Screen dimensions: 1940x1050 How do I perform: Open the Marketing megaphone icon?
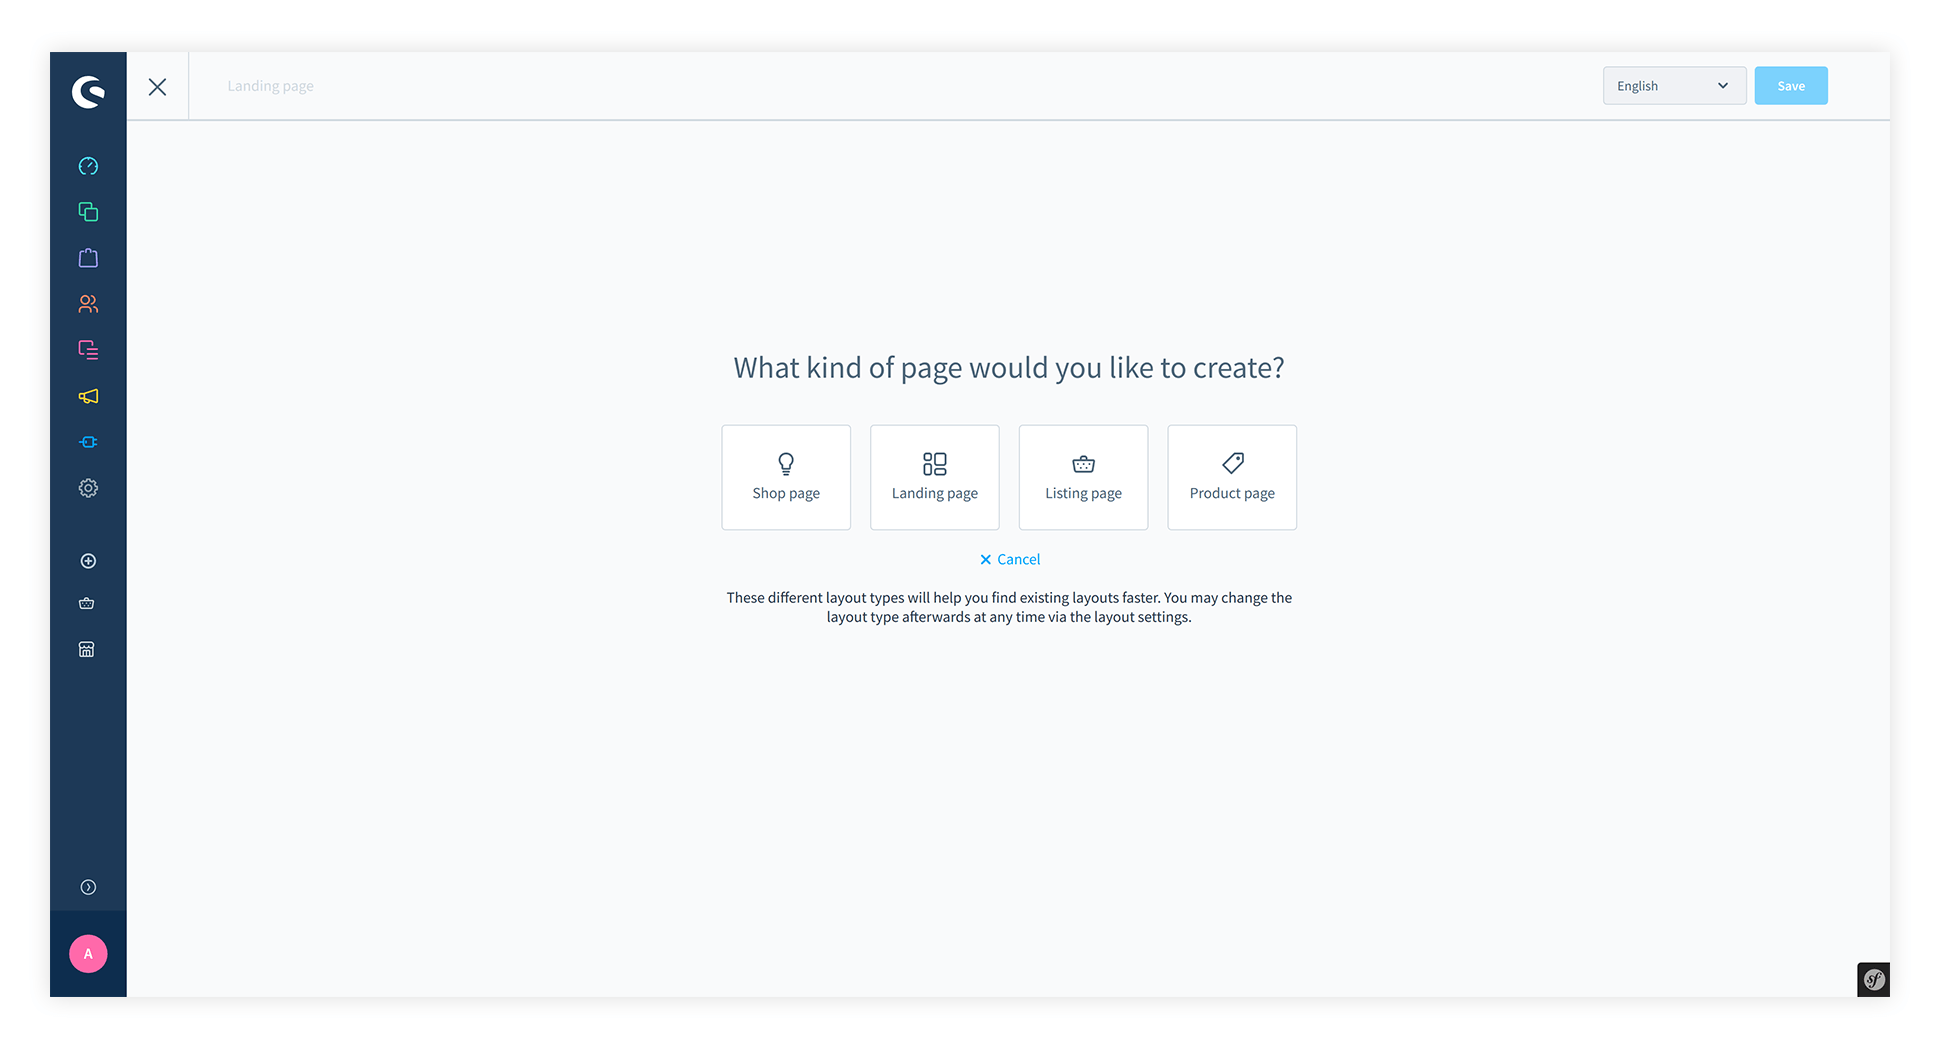[x=88, y=396]
